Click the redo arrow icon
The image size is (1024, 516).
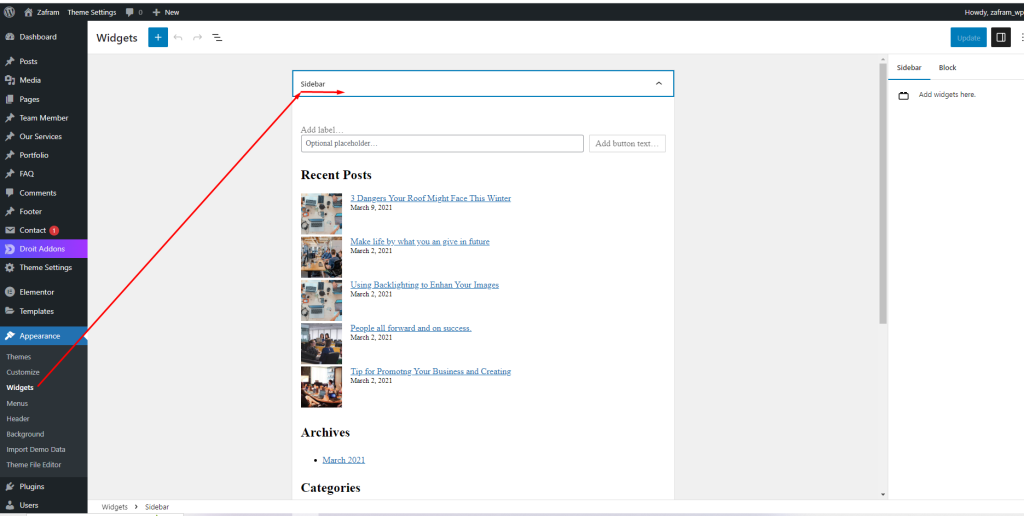pos(197,38)
